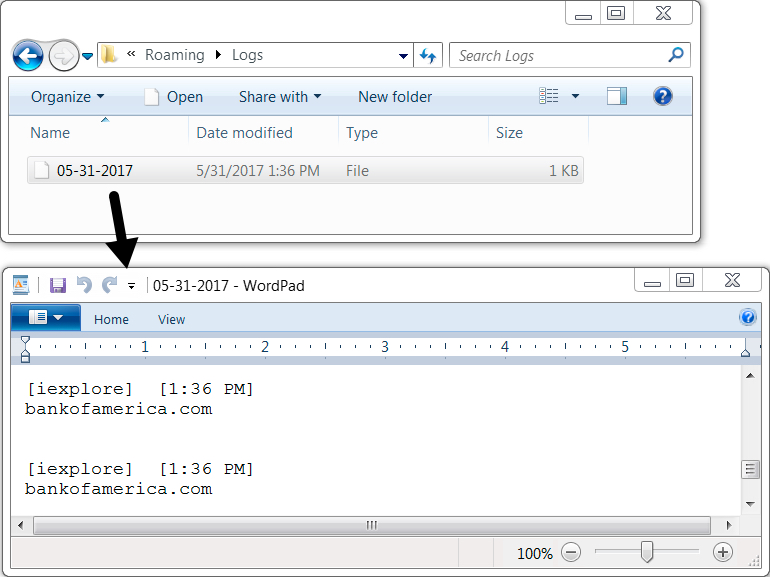Expand the view options dropdown arrow
Screen dimensions: 770x577
point(576,96)
